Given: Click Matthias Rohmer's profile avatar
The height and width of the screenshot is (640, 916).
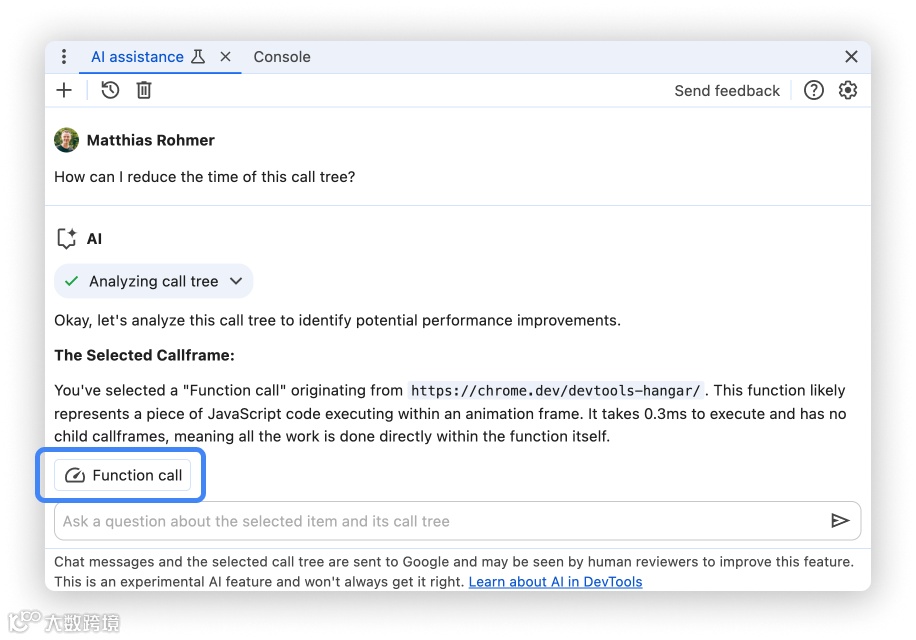Looking at the screenshot, I should click(67, 140).
